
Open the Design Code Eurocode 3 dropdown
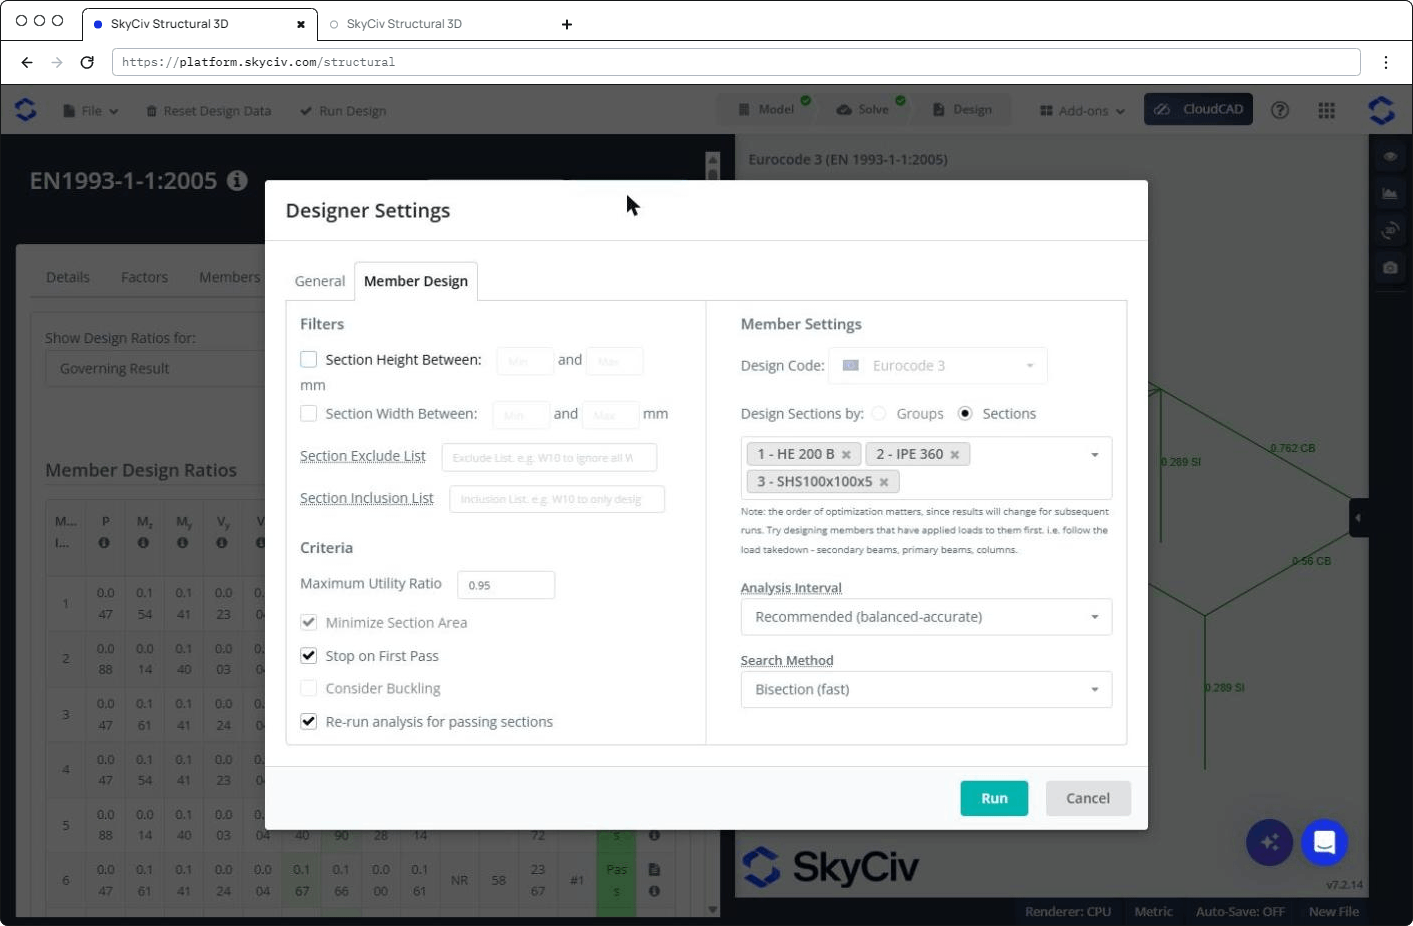point(938,366)
